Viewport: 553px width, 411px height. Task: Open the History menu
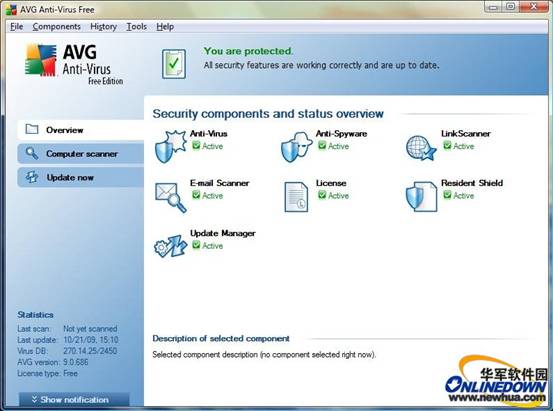pyautogui.click(x=103, y=27)
